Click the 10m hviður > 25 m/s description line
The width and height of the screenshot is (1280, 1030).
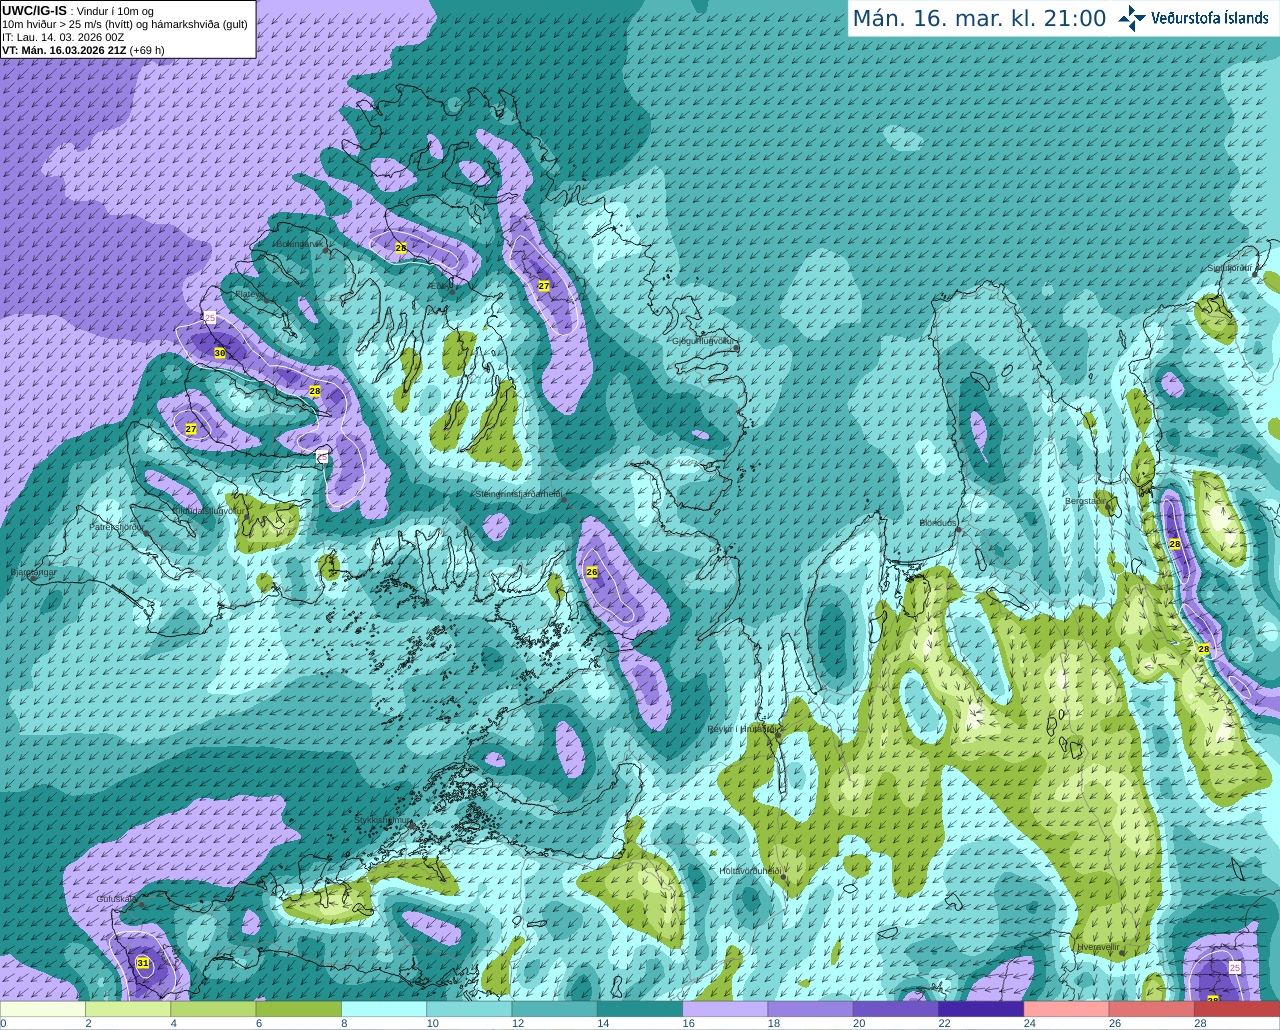125,24
